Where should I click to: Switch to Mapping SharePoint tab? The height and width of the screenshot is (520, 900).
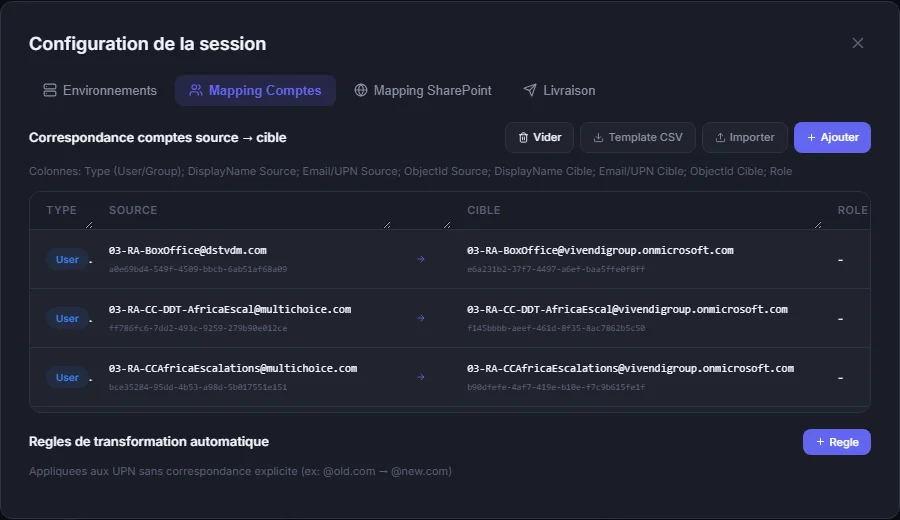click(x=422, y=91)
